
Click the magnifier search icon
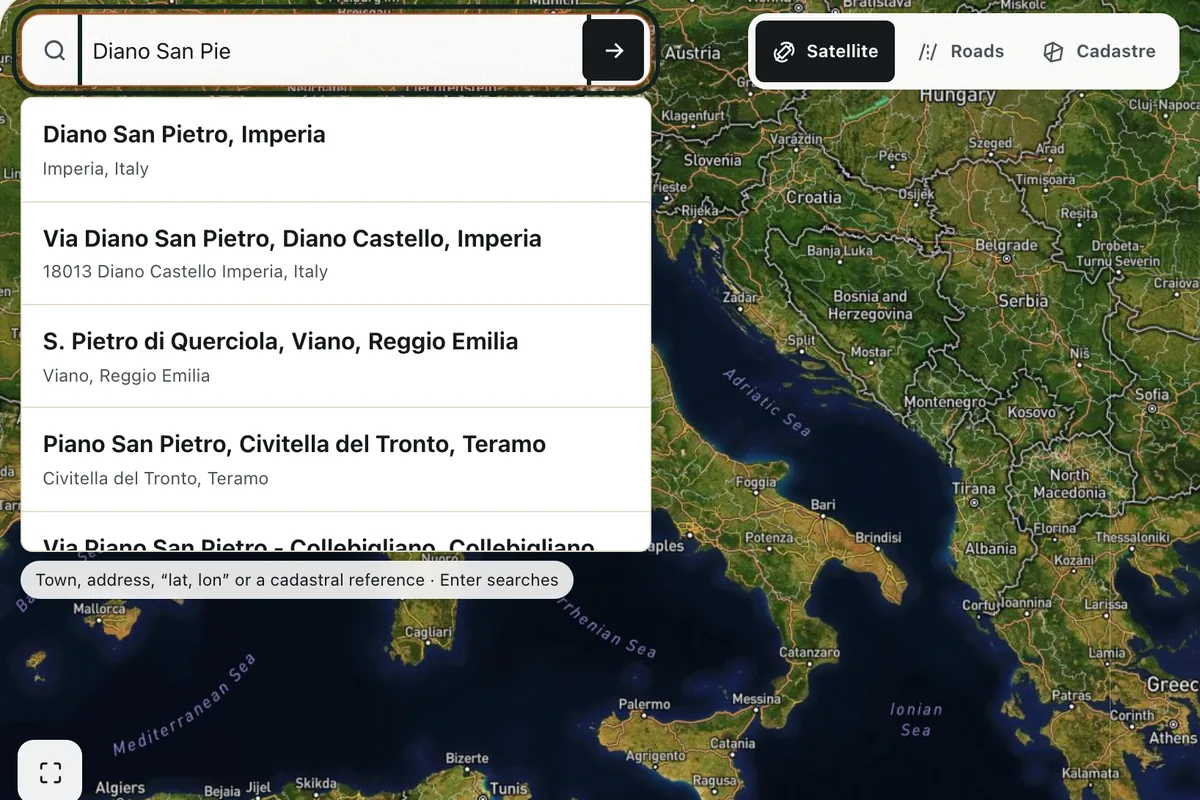[x=55, y=50]
